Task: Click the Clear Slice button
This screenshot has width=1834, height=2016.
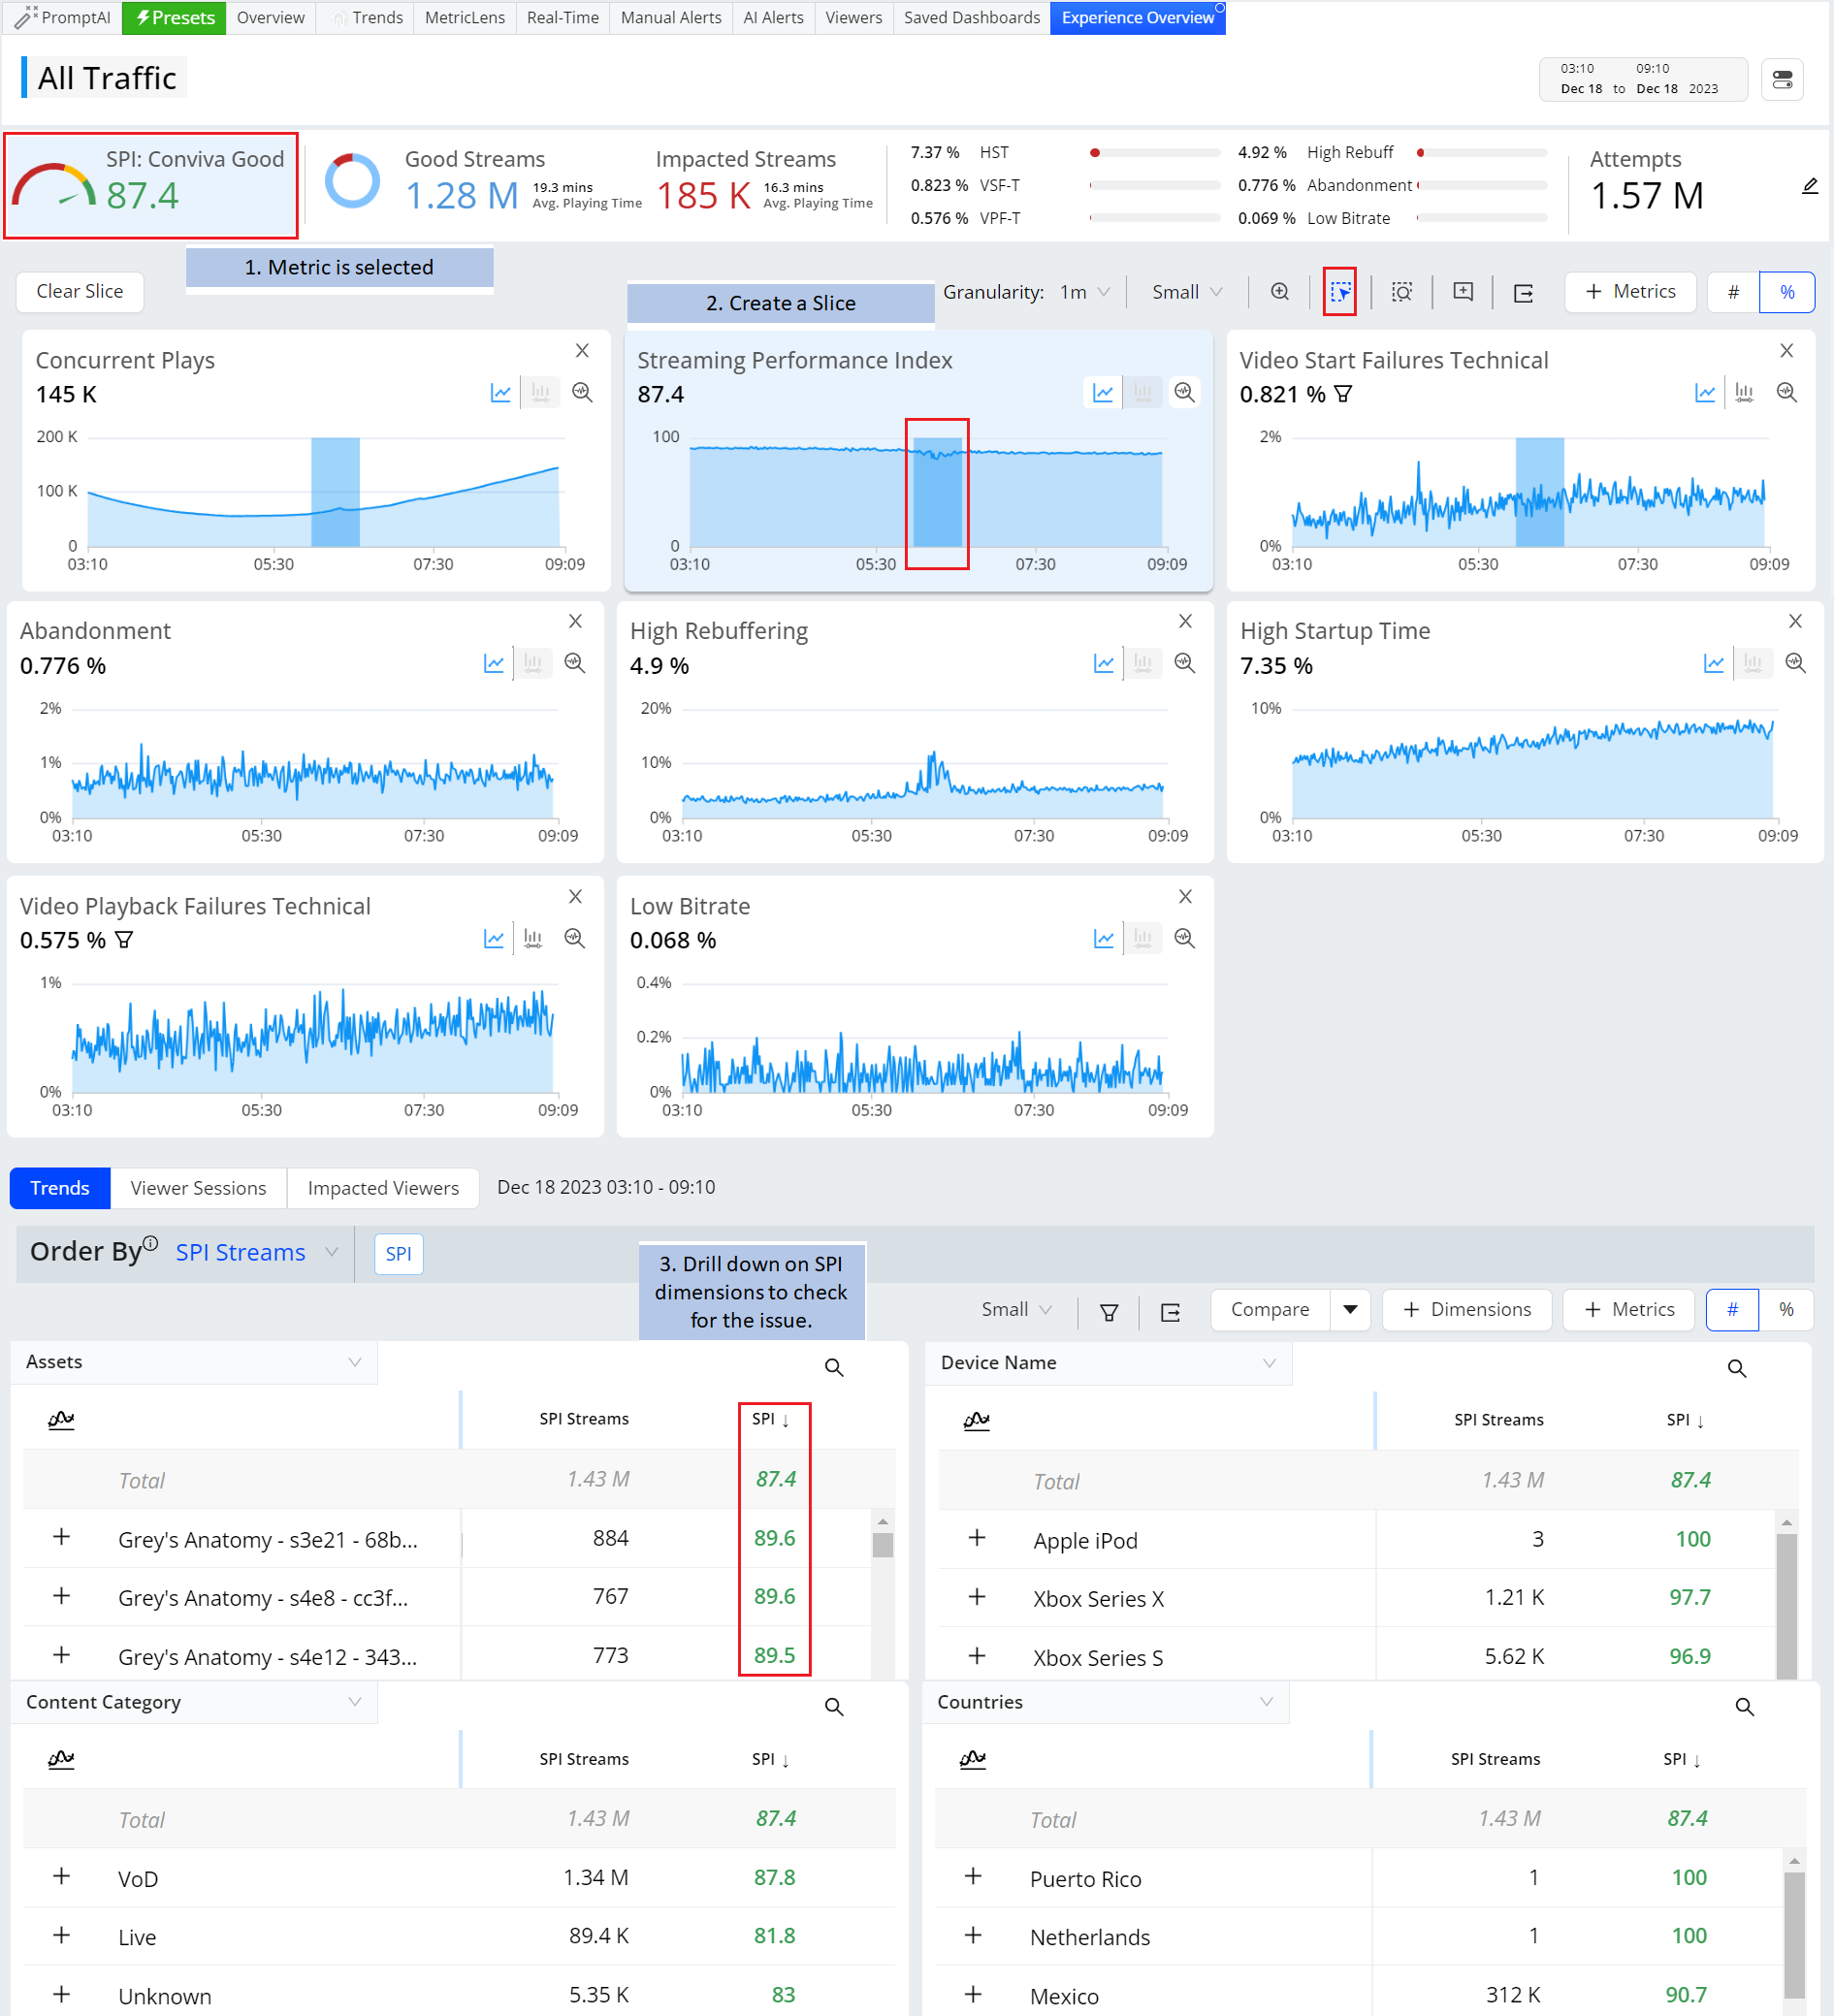Action: pos(80,292)
